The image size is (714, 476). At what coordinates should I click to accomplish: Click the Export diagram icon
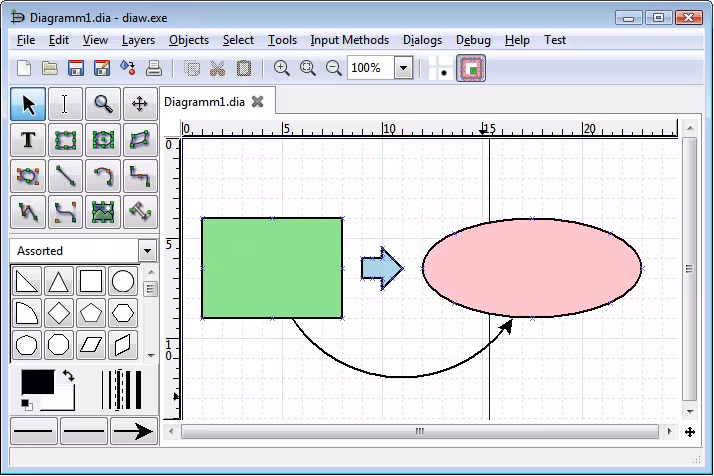coord(128,68)
